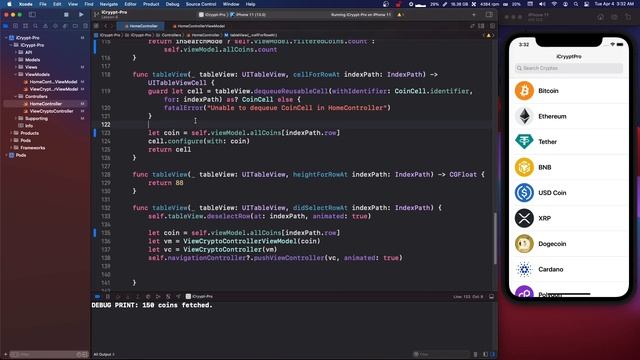
Task: Go forward in editor history
Action: pos(112,26)
